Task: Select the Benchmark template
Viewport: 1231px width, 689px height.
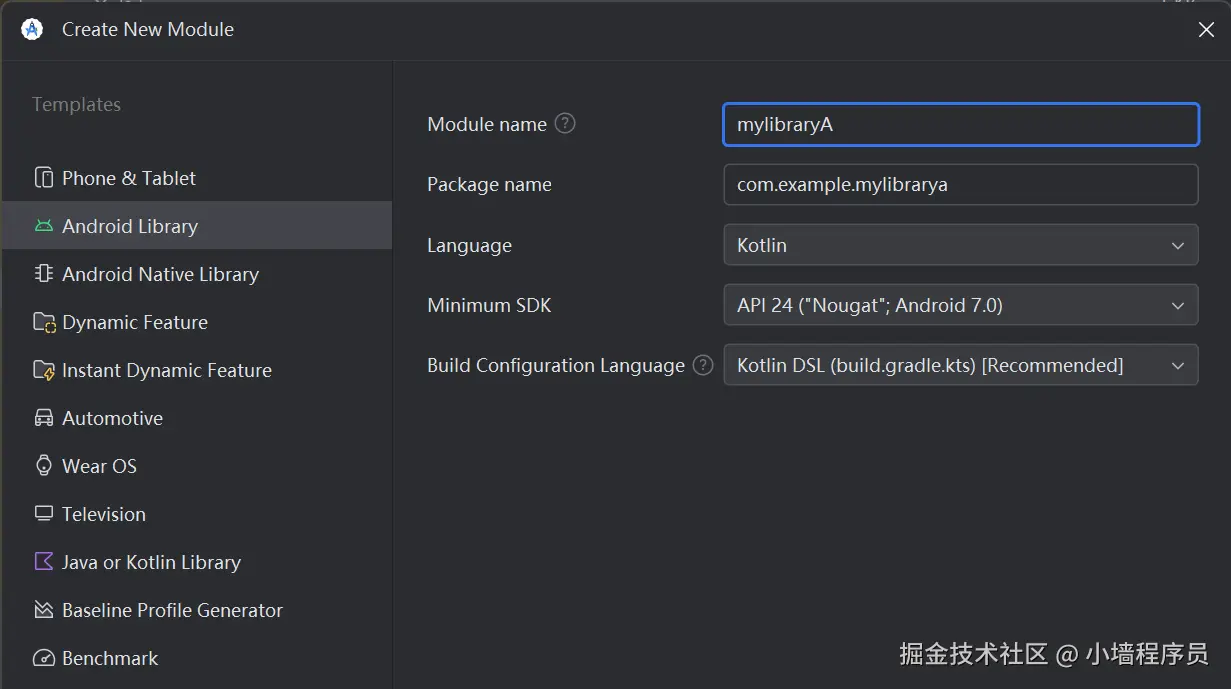Action: click(110, 658)
